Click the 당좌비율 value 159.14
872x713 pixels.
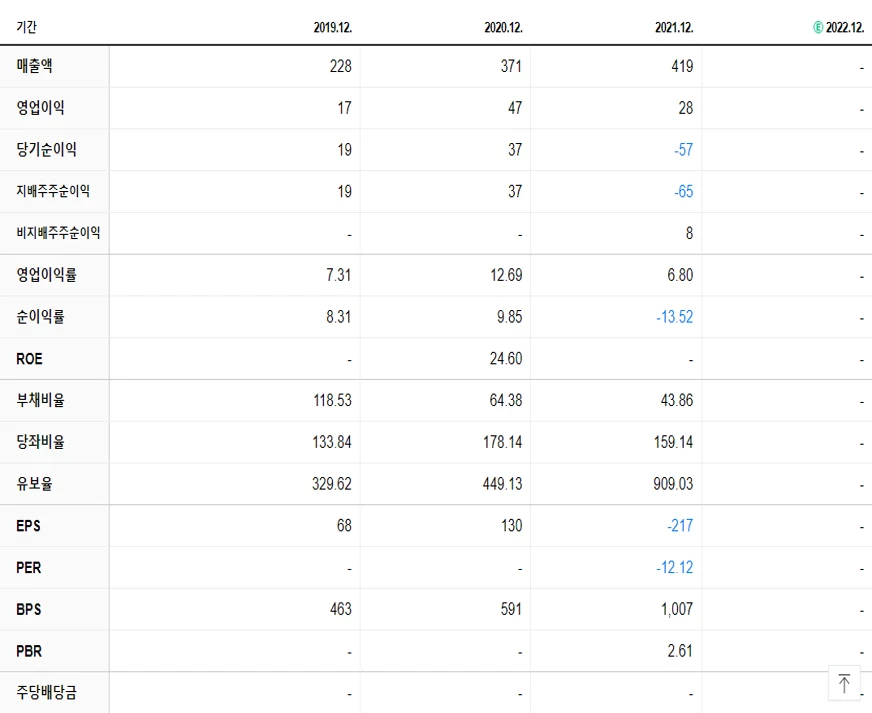click(673, 442)
